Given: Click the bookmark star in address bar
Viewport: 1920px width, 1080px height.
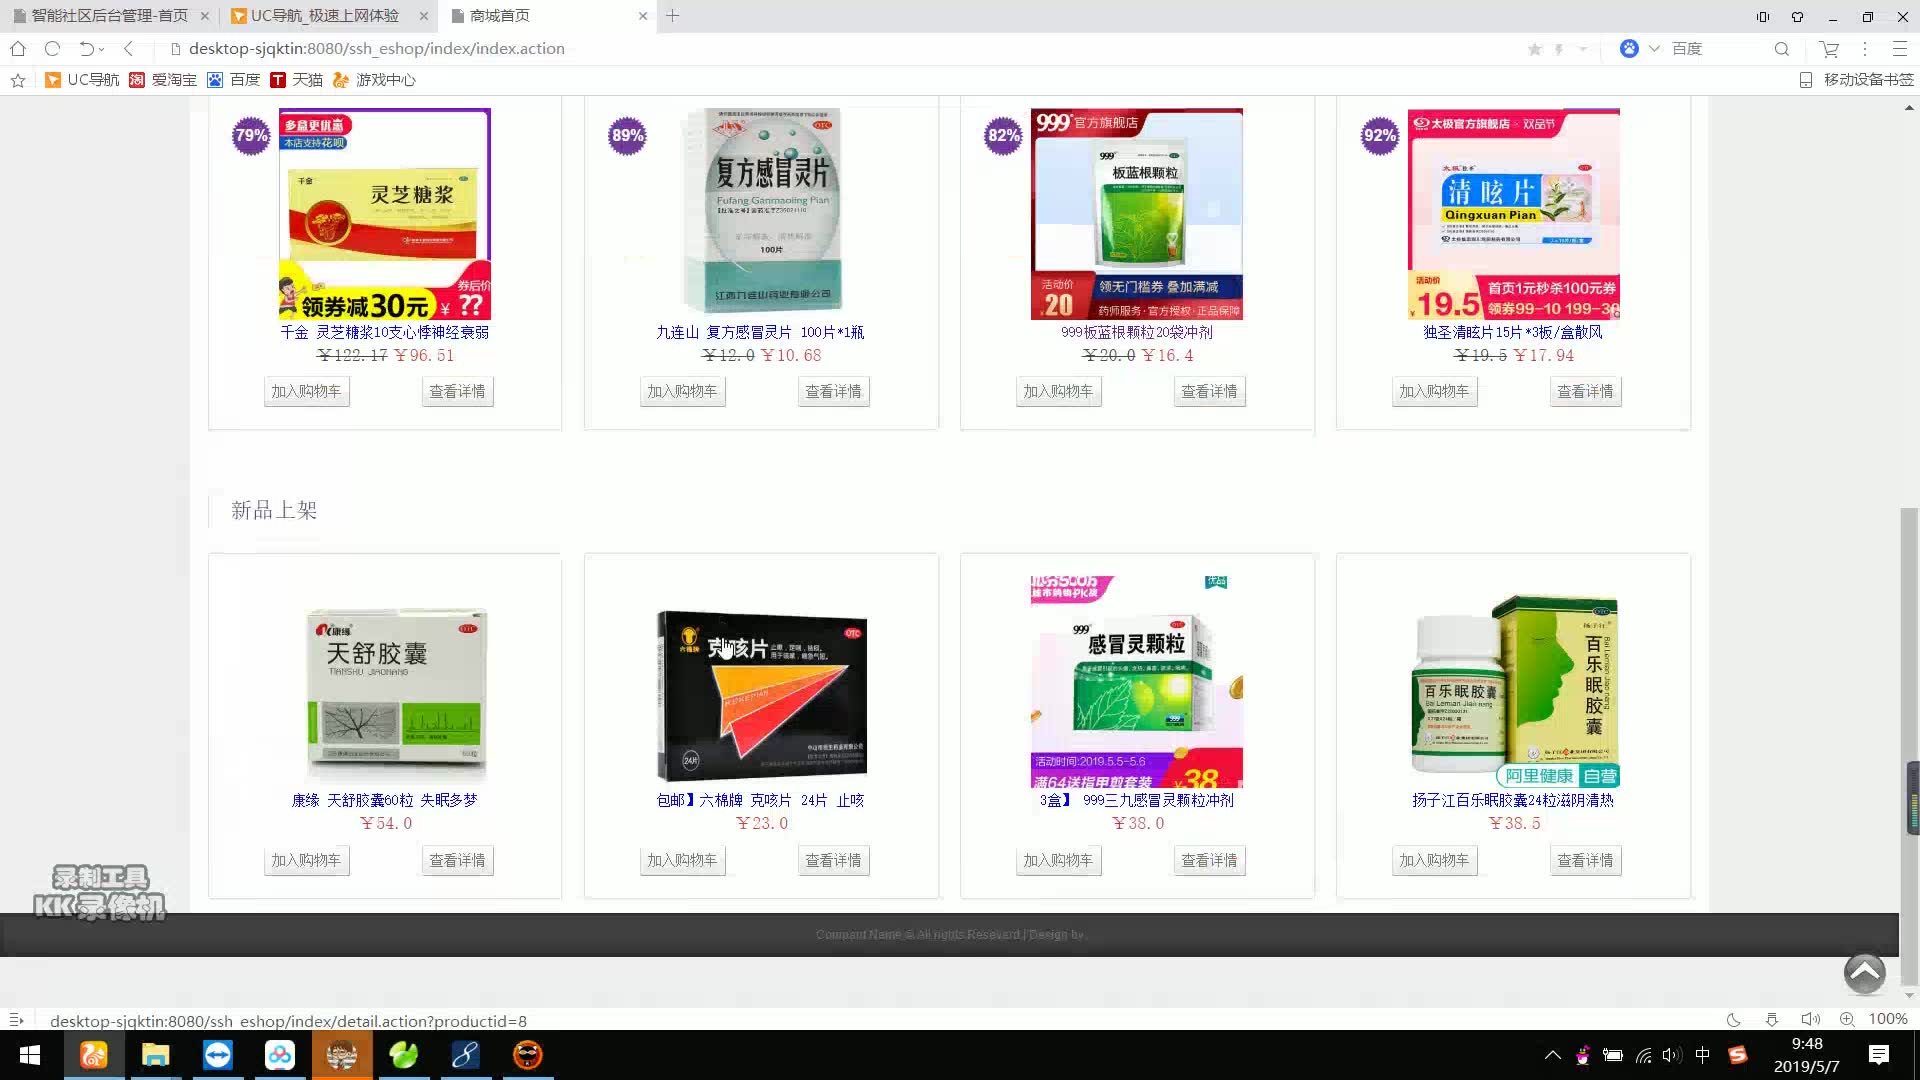Looking at the screenshot, I should 1535,49.
